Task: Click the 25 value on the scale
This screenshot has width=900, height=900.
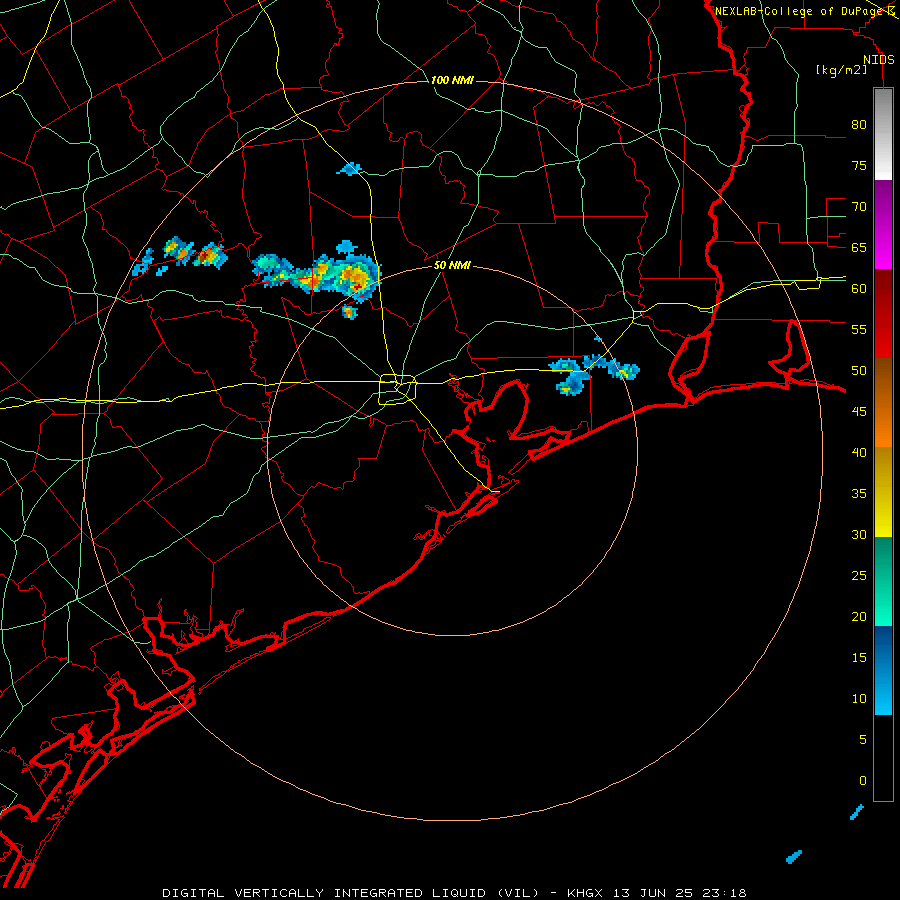Action: click(859, 576)
